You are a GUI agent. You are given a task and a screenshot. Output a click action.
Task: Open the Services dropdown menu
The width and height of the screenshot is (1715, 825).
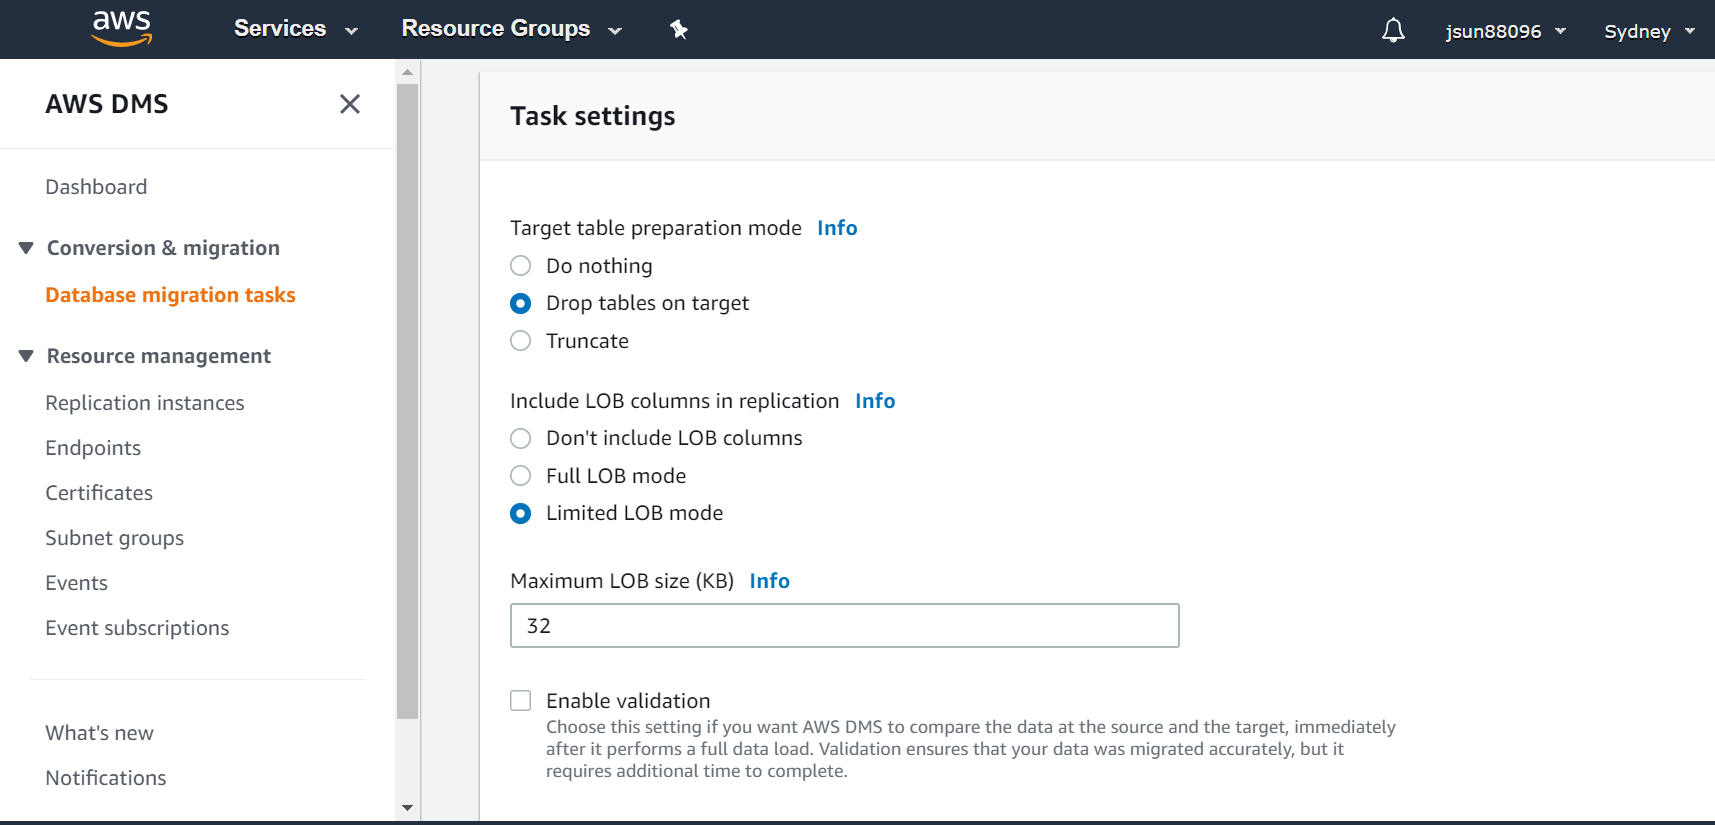[295, 29]
